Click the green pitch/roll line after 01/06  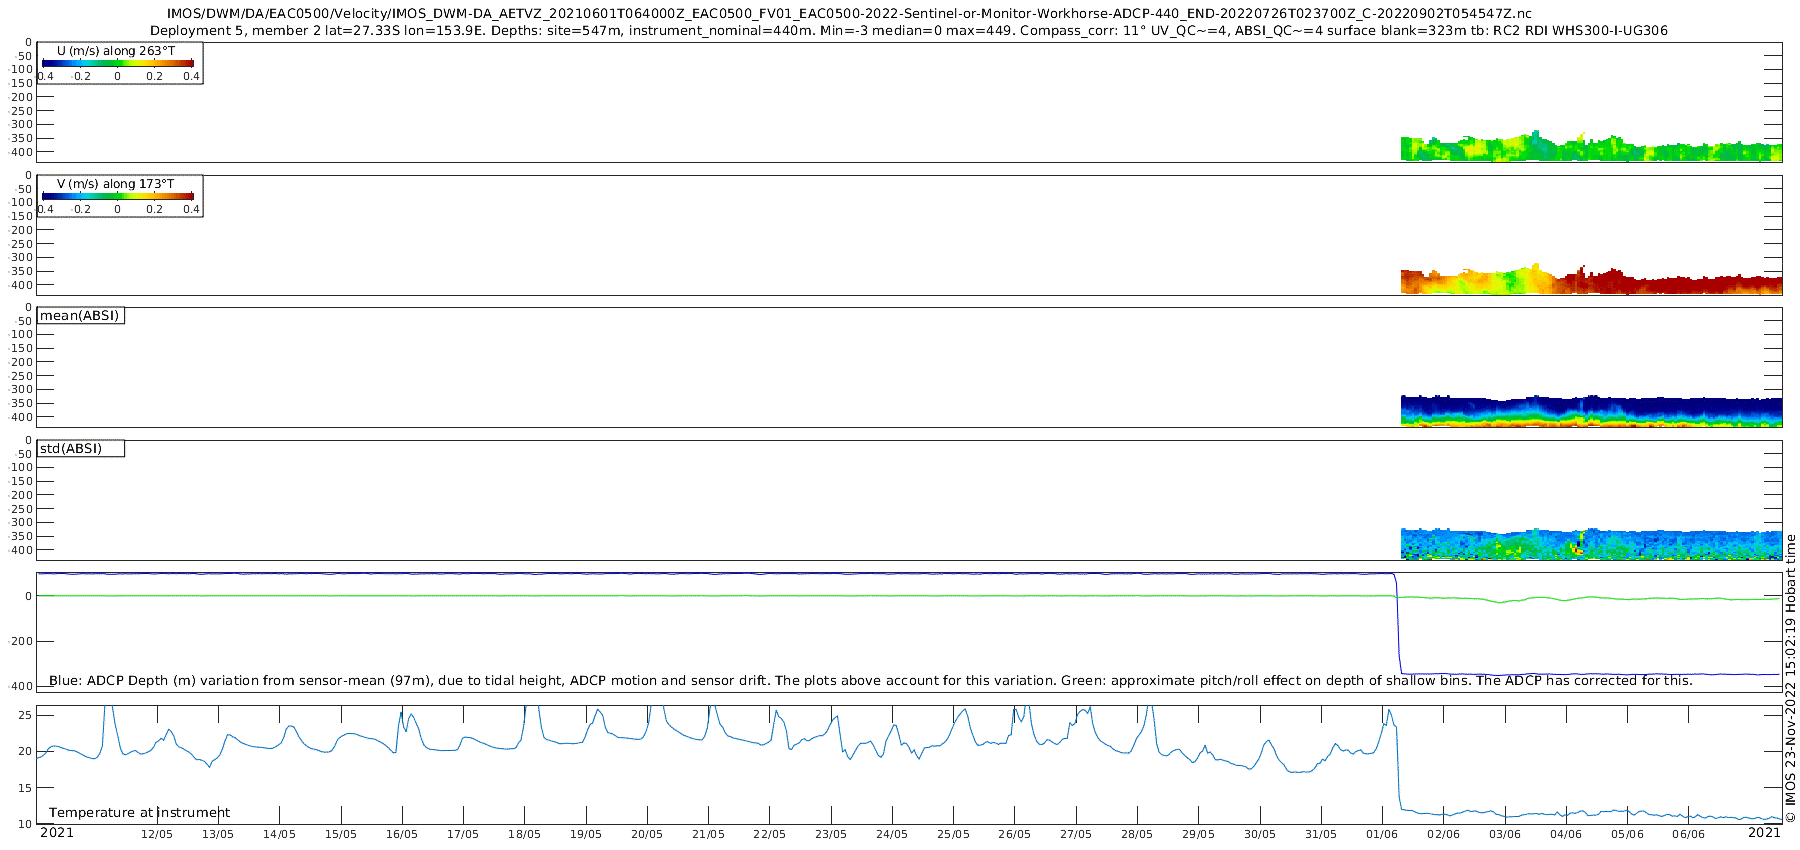(1590, 599)
